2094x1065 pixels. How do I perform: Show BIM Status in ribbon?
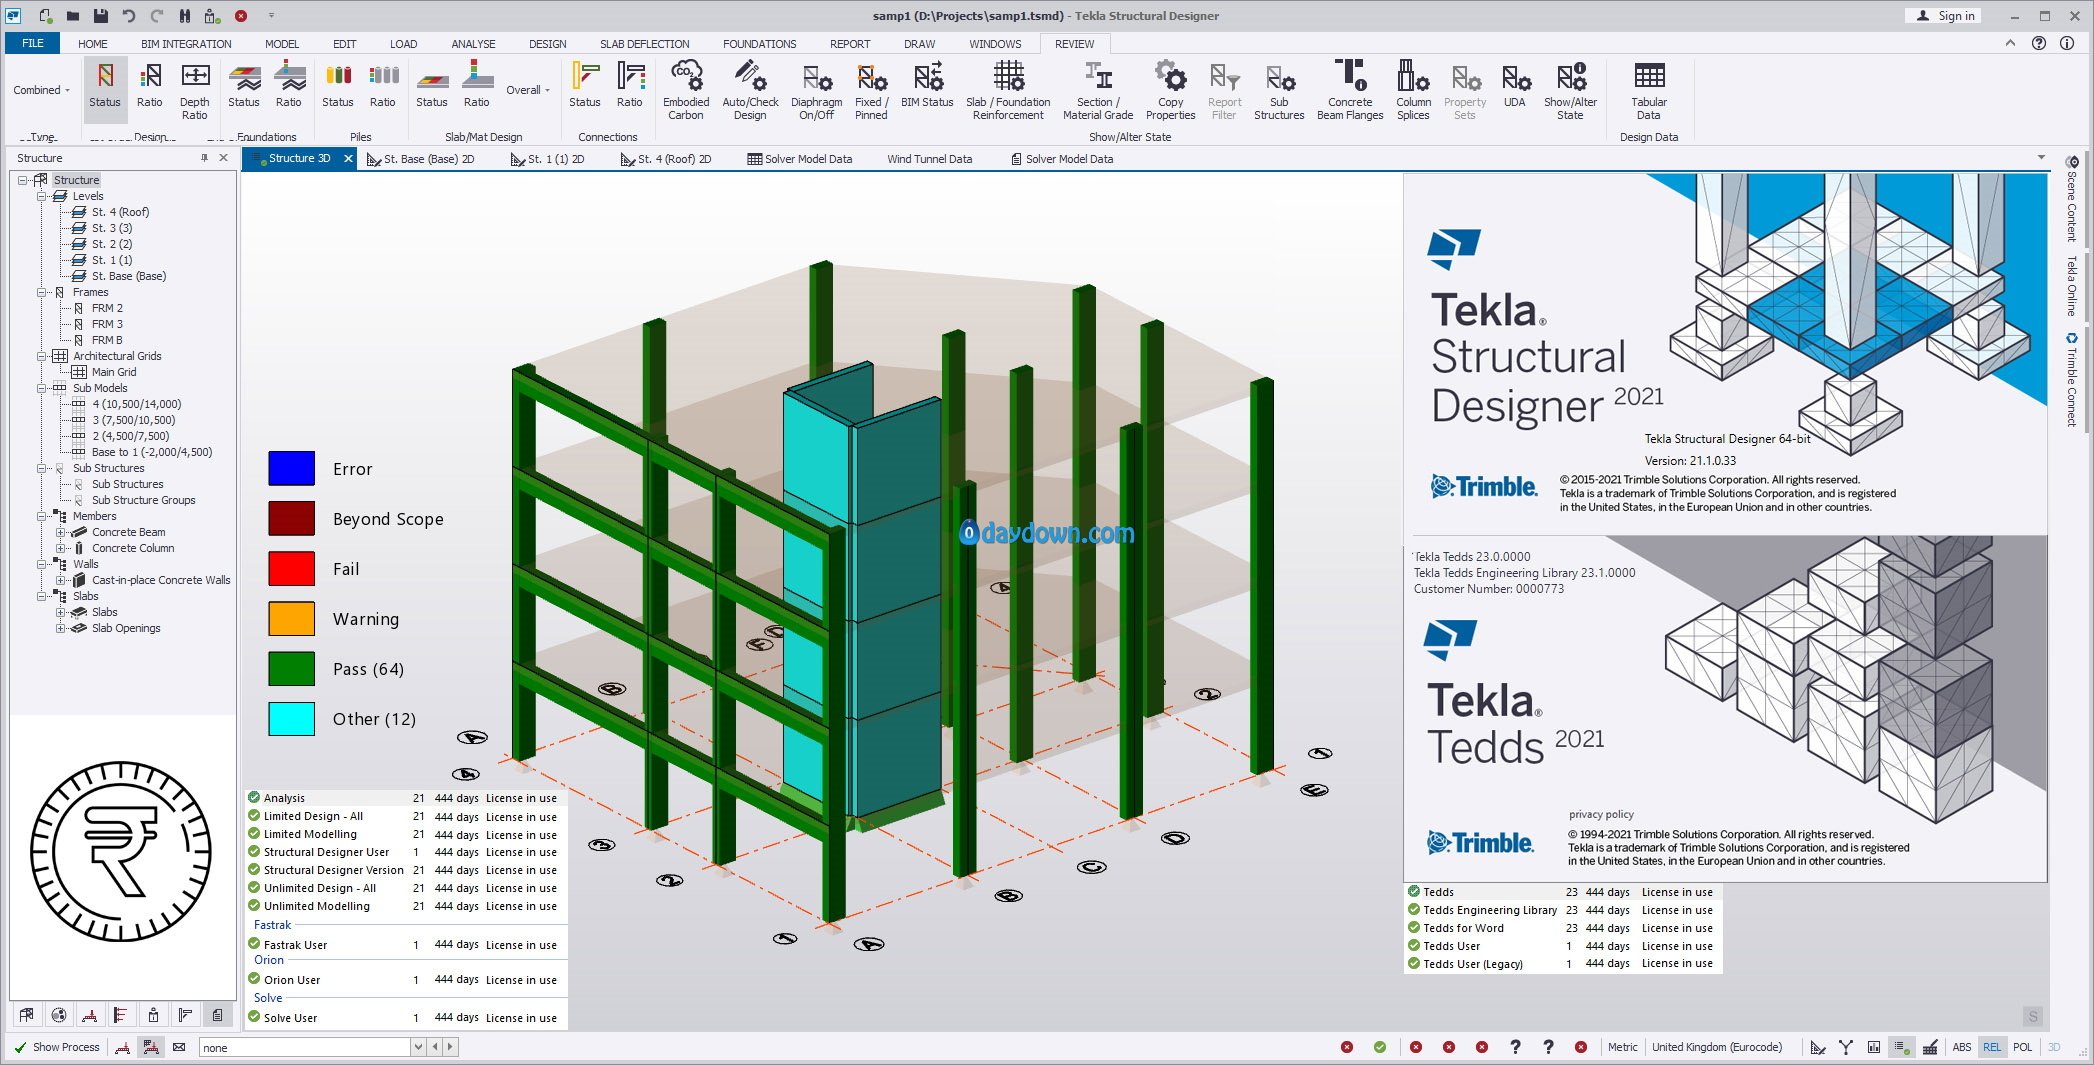pyautogui.click(x=927, y=84)
